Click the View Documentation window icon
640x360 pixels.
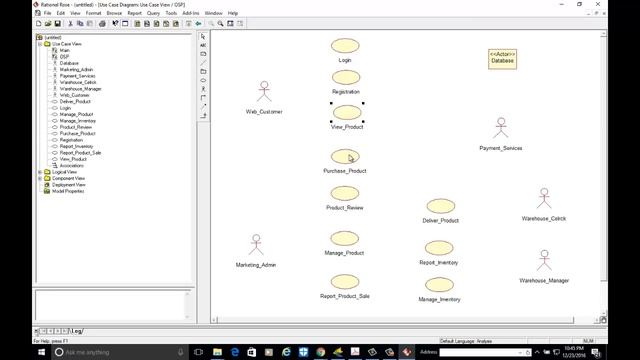125,24
